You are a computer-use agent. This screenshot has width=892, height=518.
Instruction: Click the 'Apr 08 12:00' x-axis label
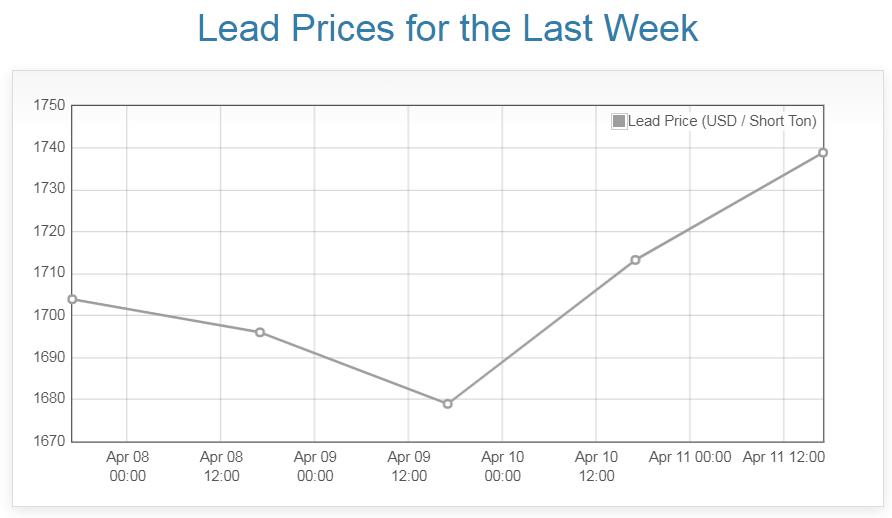[x=221, y=466]
